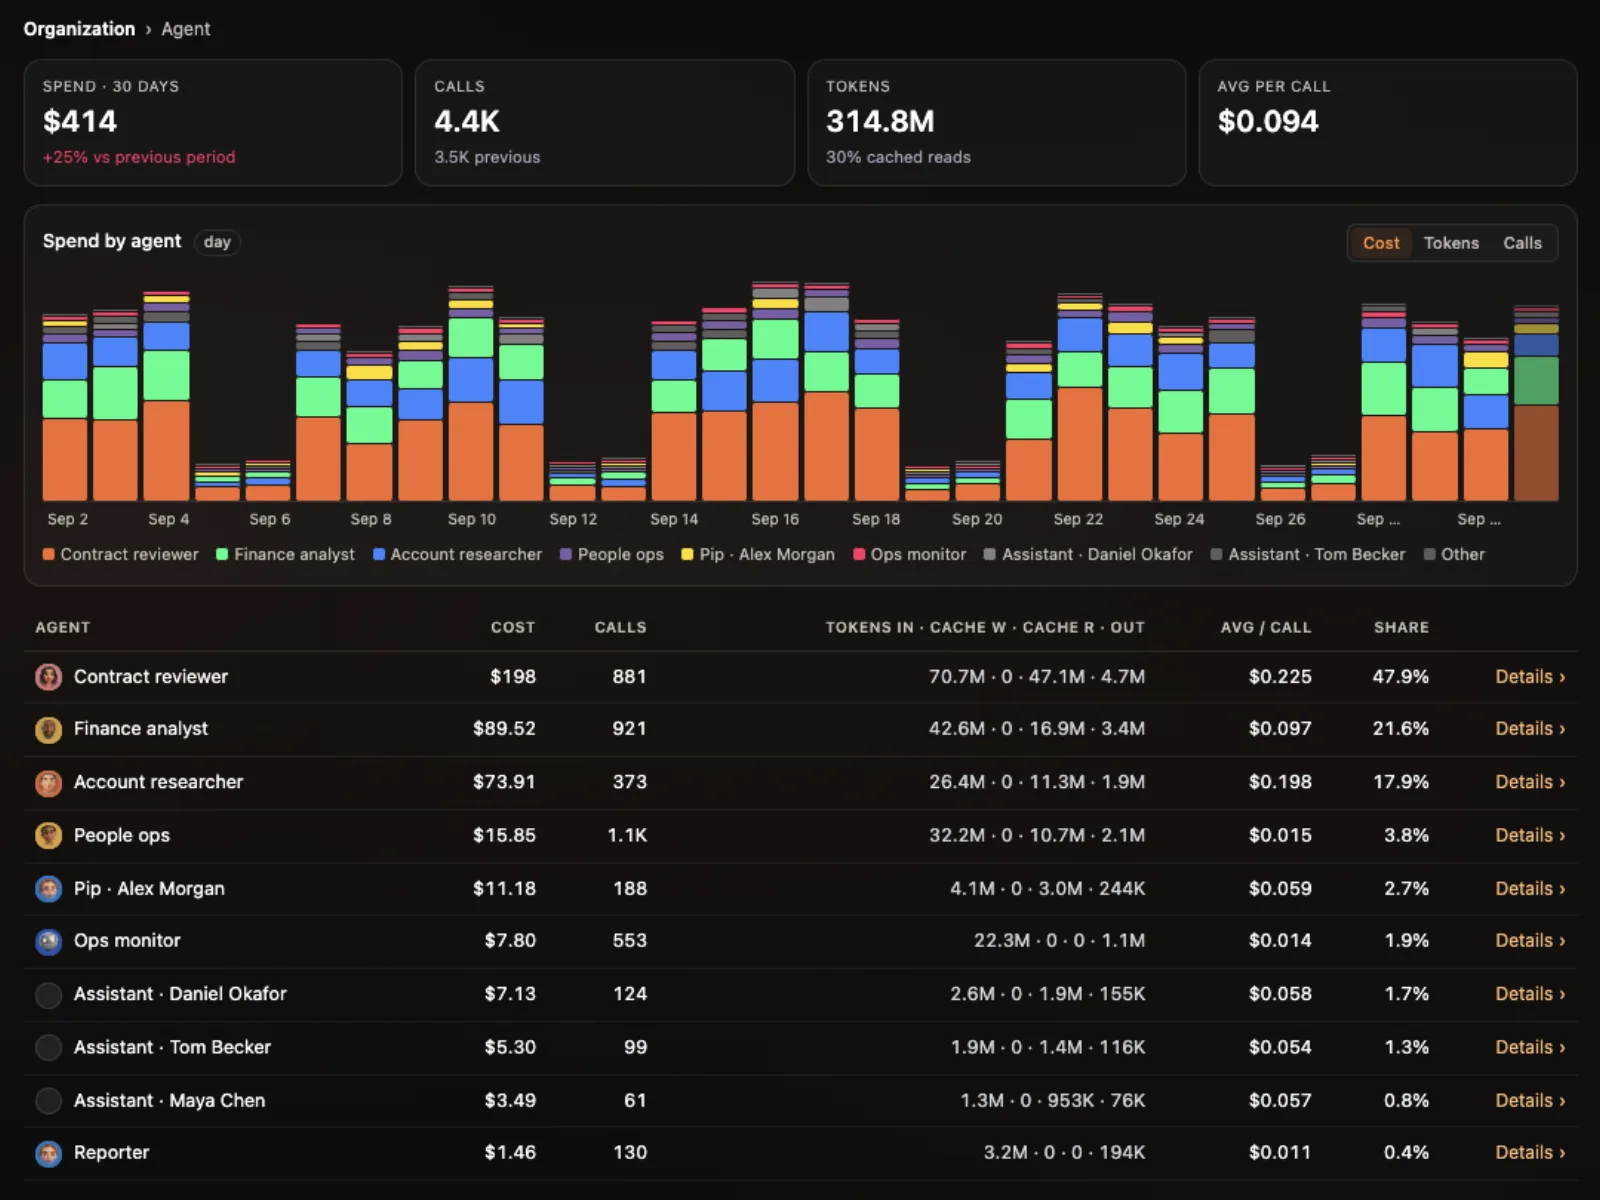Toggle Account researcher legend swatch

(379, 554)
